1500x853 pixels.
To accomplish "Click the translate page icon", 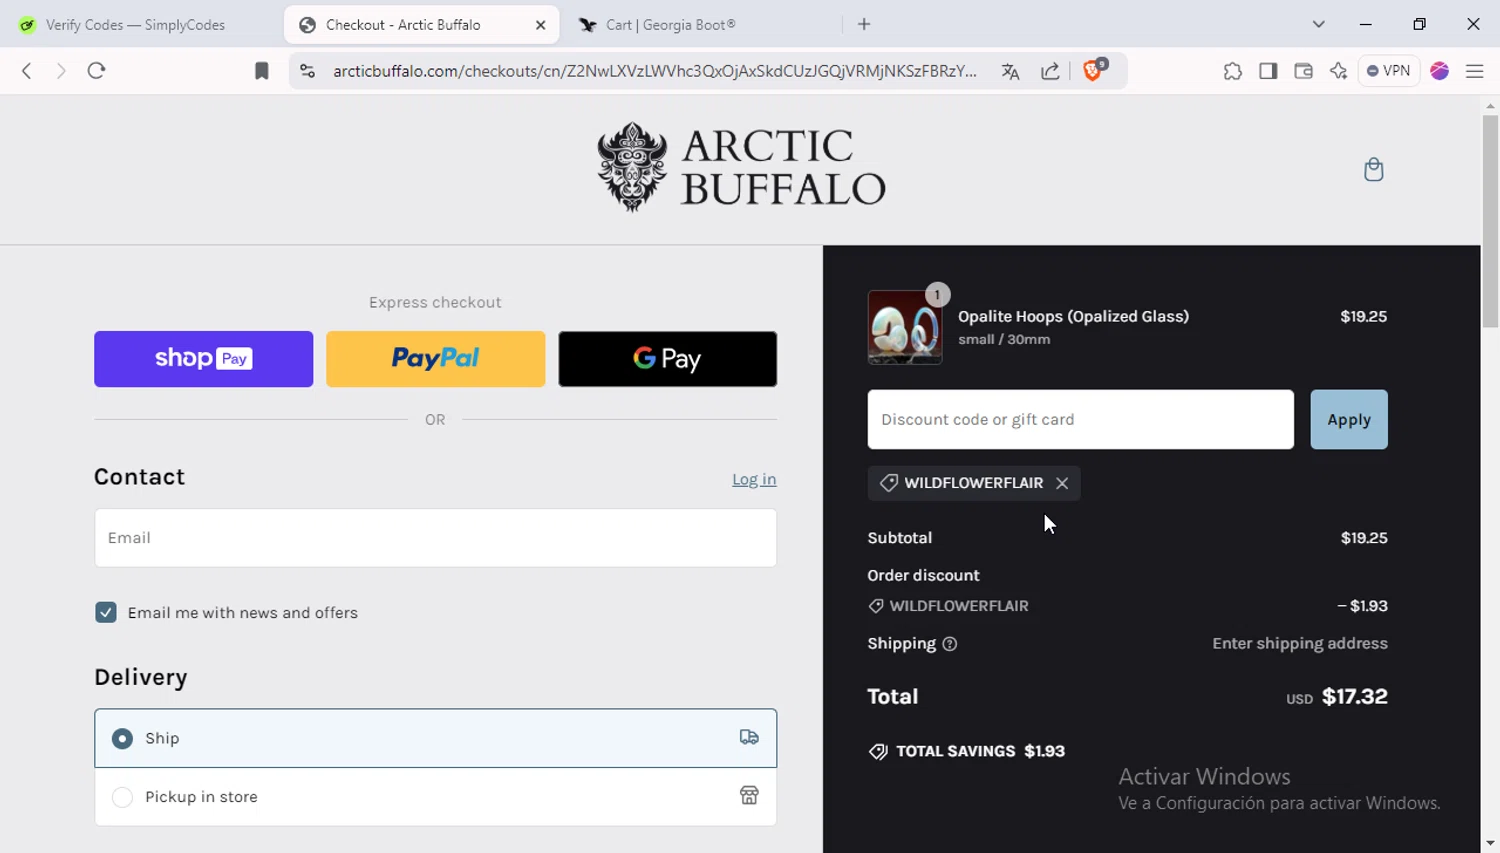I will tap(1010, 71).
